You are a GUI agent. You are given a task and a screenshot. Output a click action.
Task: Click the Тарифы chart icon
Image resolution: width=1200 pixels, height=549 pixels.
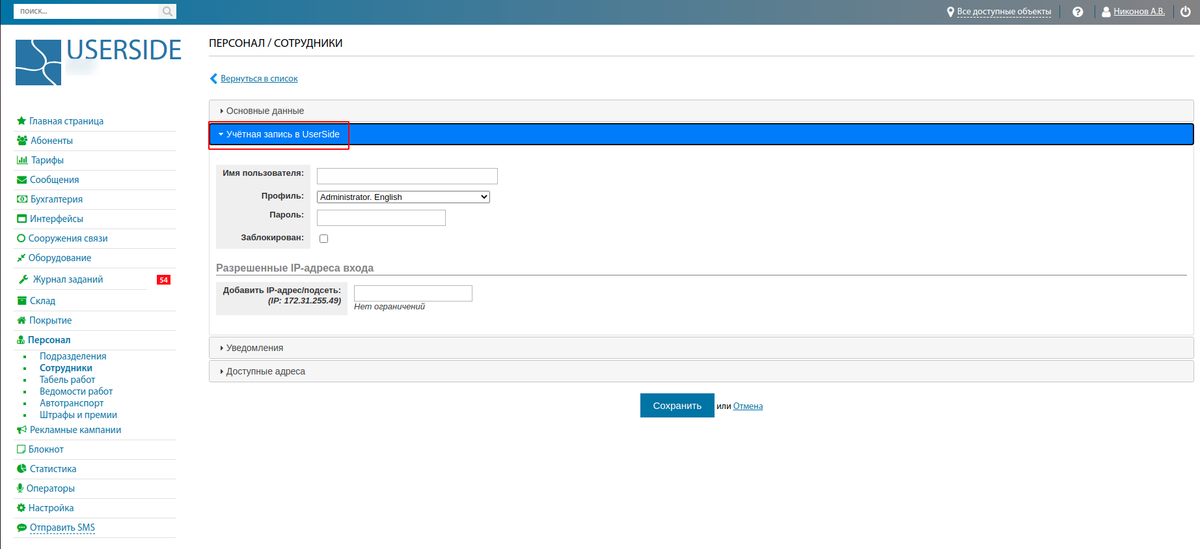[x=21, y=160]
